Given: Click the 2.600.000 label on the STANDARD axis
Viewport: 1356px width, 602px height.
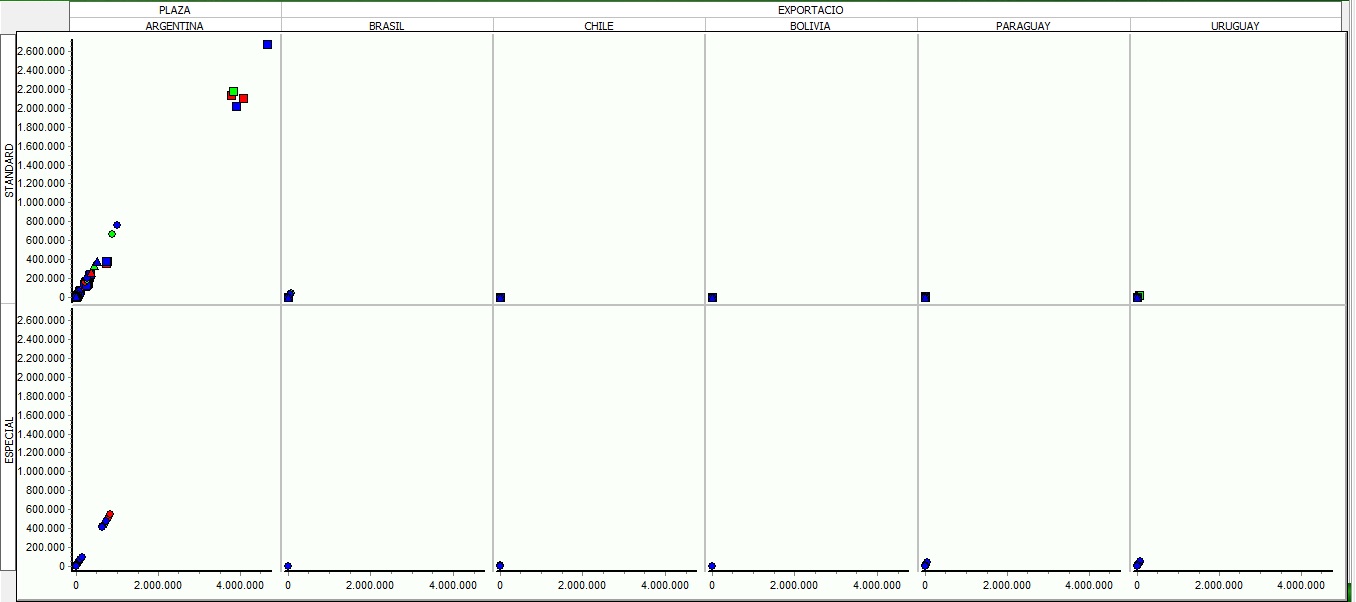Looking at the screenshot, I should (x=43, y=51).
